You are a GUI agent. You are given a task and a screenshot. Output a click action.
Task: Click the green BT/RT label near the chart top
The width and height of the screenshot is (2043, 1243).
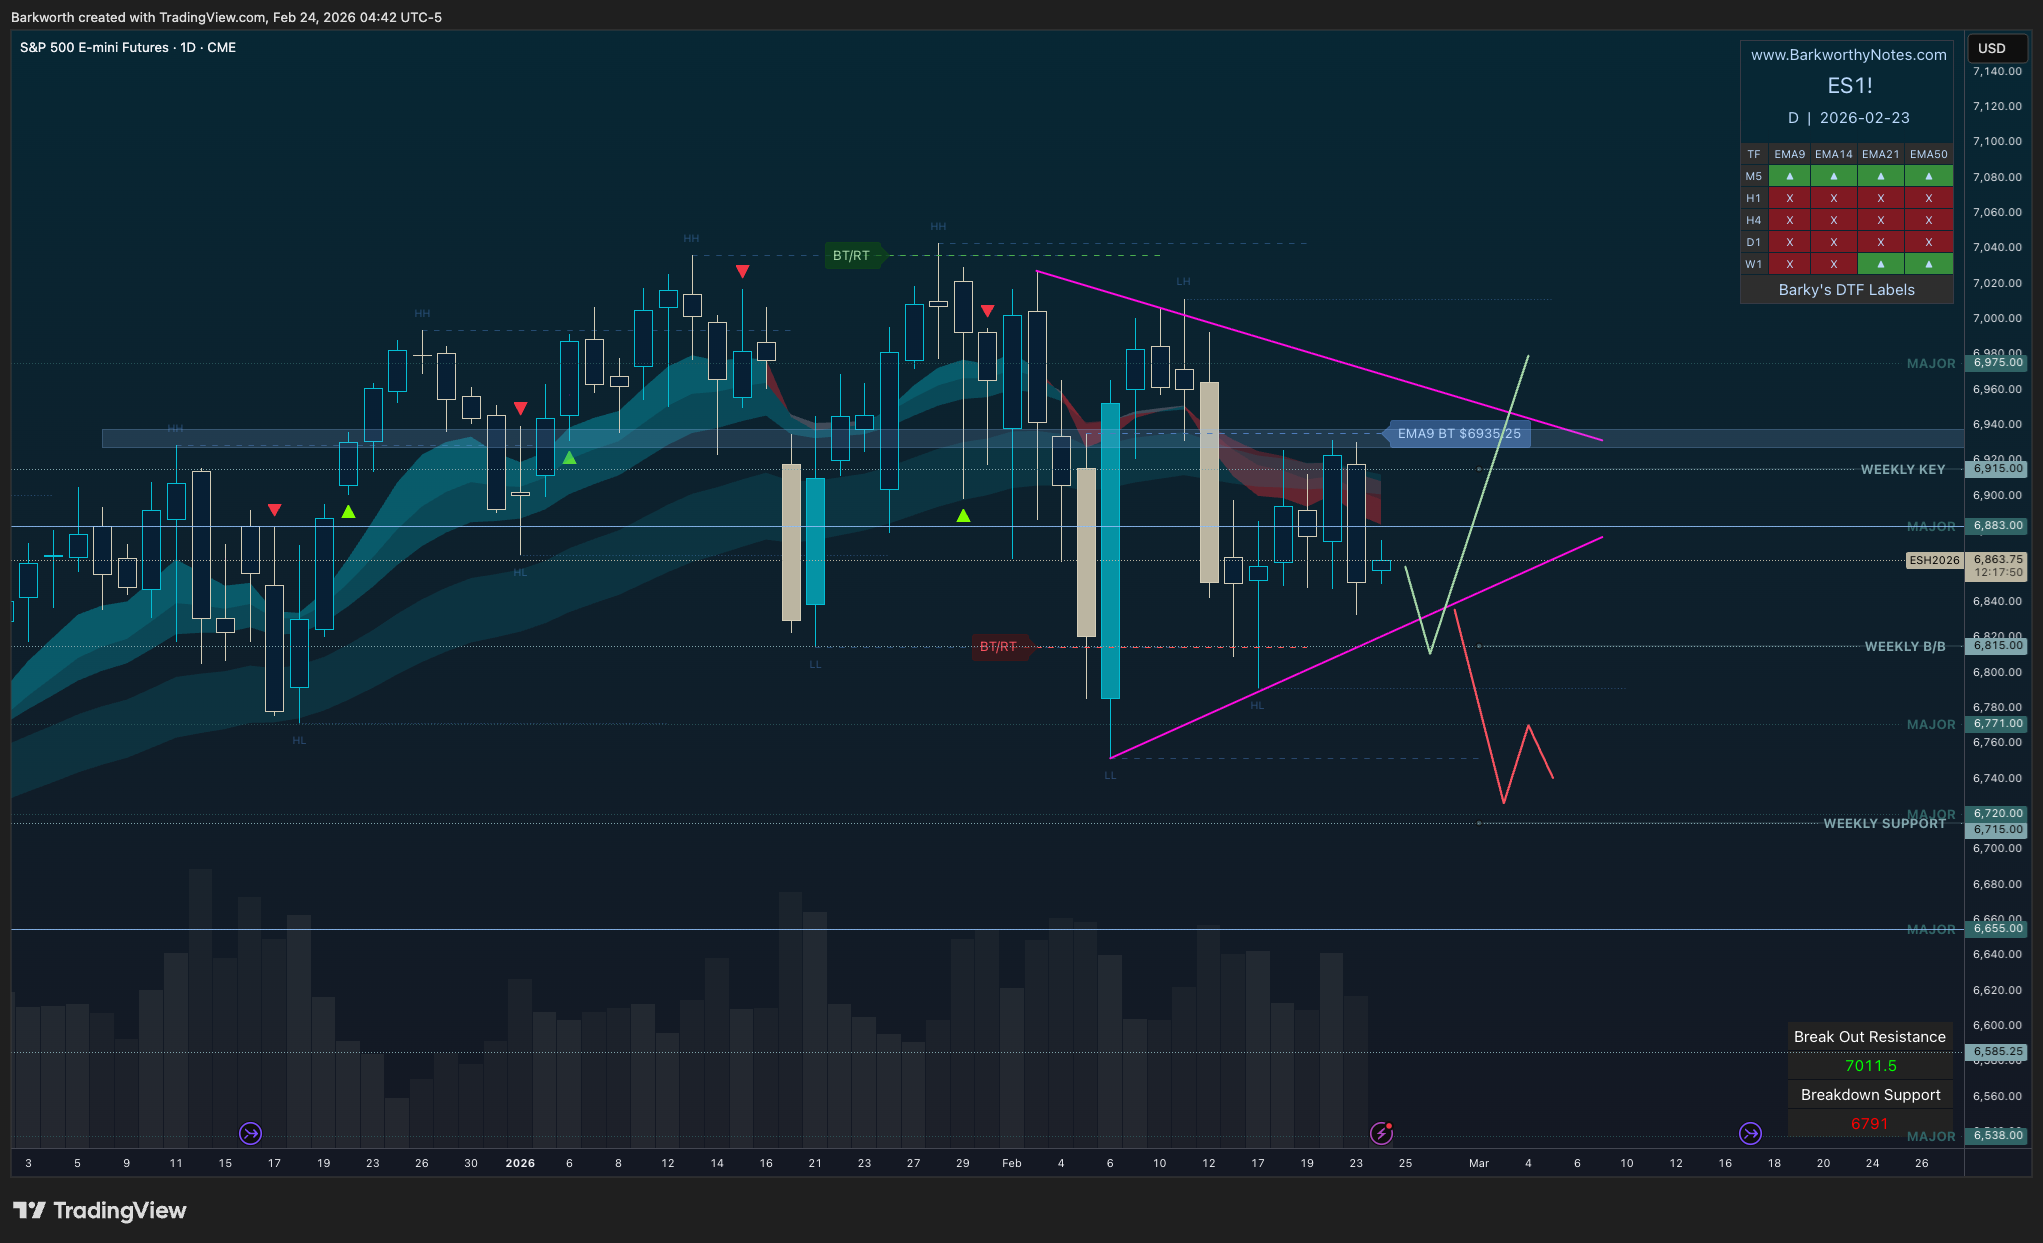(x=852, y=256)
